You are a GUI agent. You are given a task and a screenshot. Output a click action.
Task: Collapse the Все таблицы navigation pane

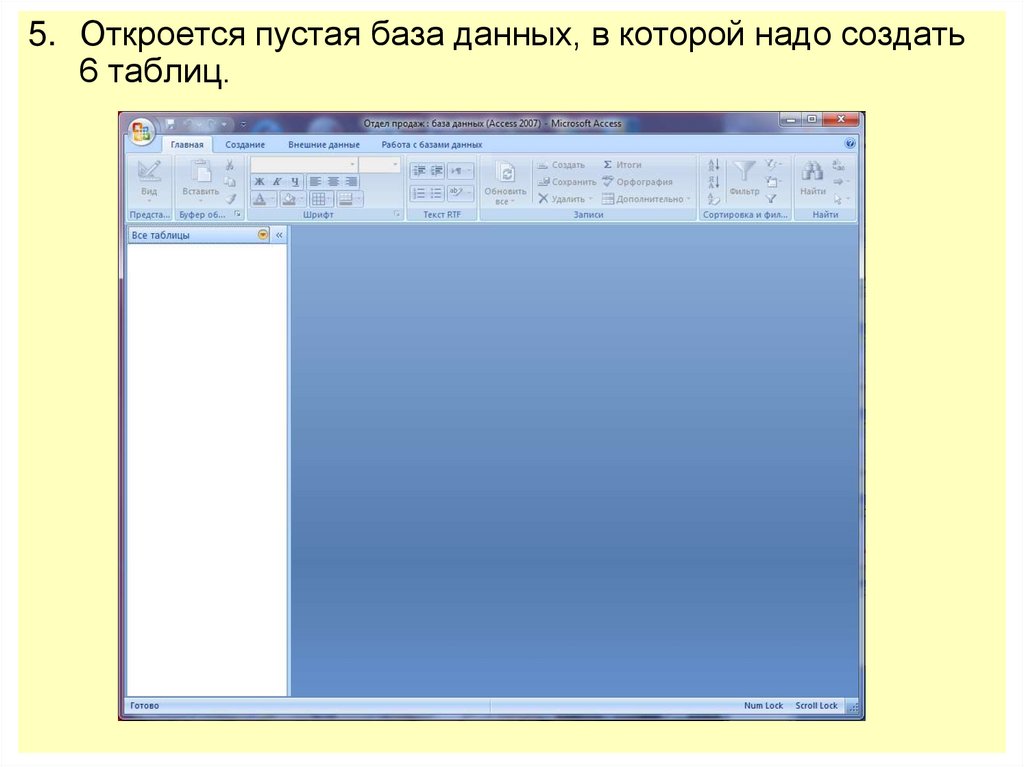point(279,235)
